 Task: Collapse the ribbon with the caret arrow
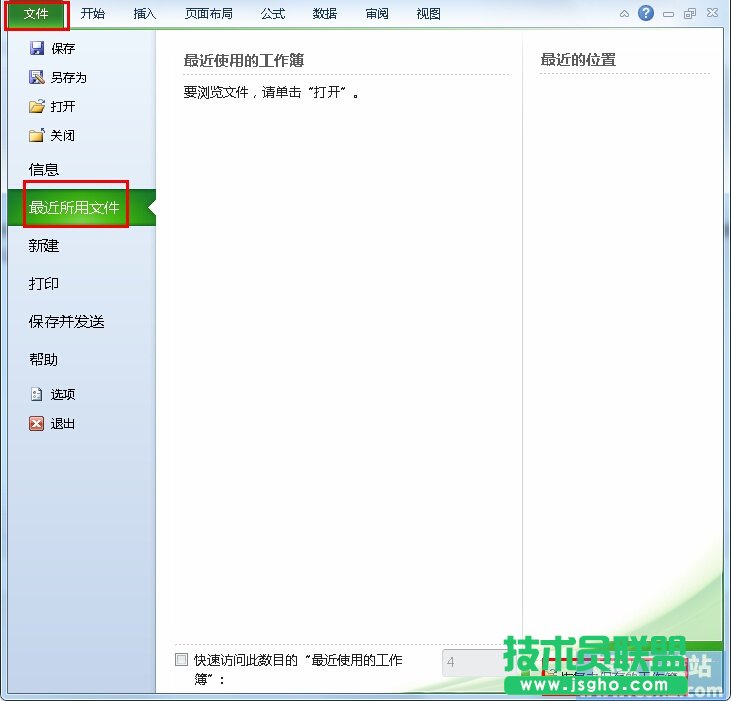point(624,14)
